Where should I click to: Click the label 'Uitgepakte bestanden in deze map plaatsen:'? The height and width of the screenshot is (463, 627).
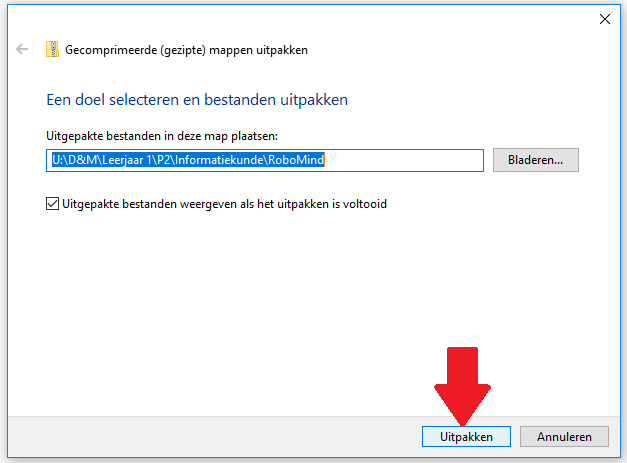pyautogui.click(x=162, y=136)
